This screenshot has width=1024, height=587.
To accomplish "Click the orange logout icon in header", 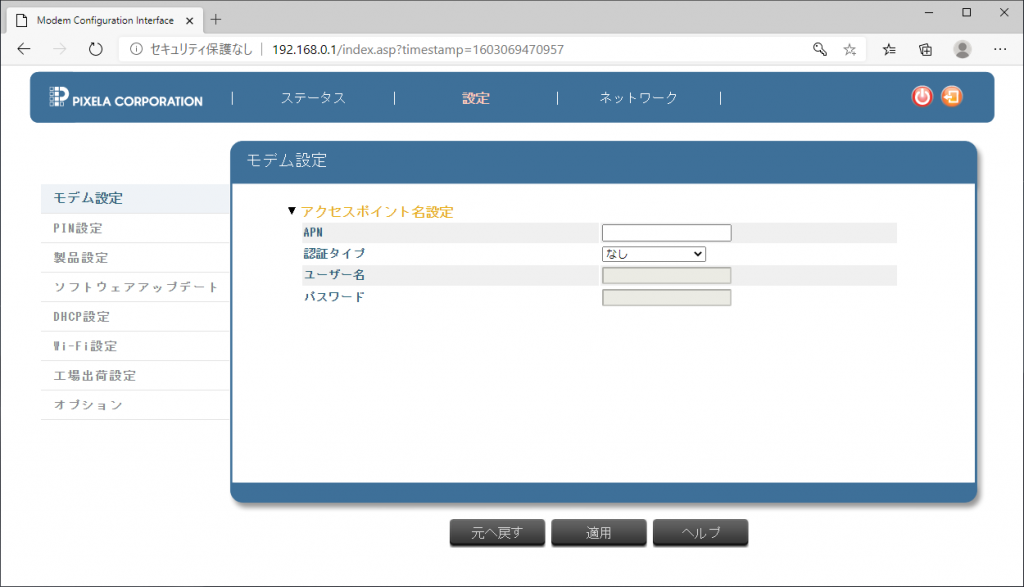I will click(x=952, y=97).
